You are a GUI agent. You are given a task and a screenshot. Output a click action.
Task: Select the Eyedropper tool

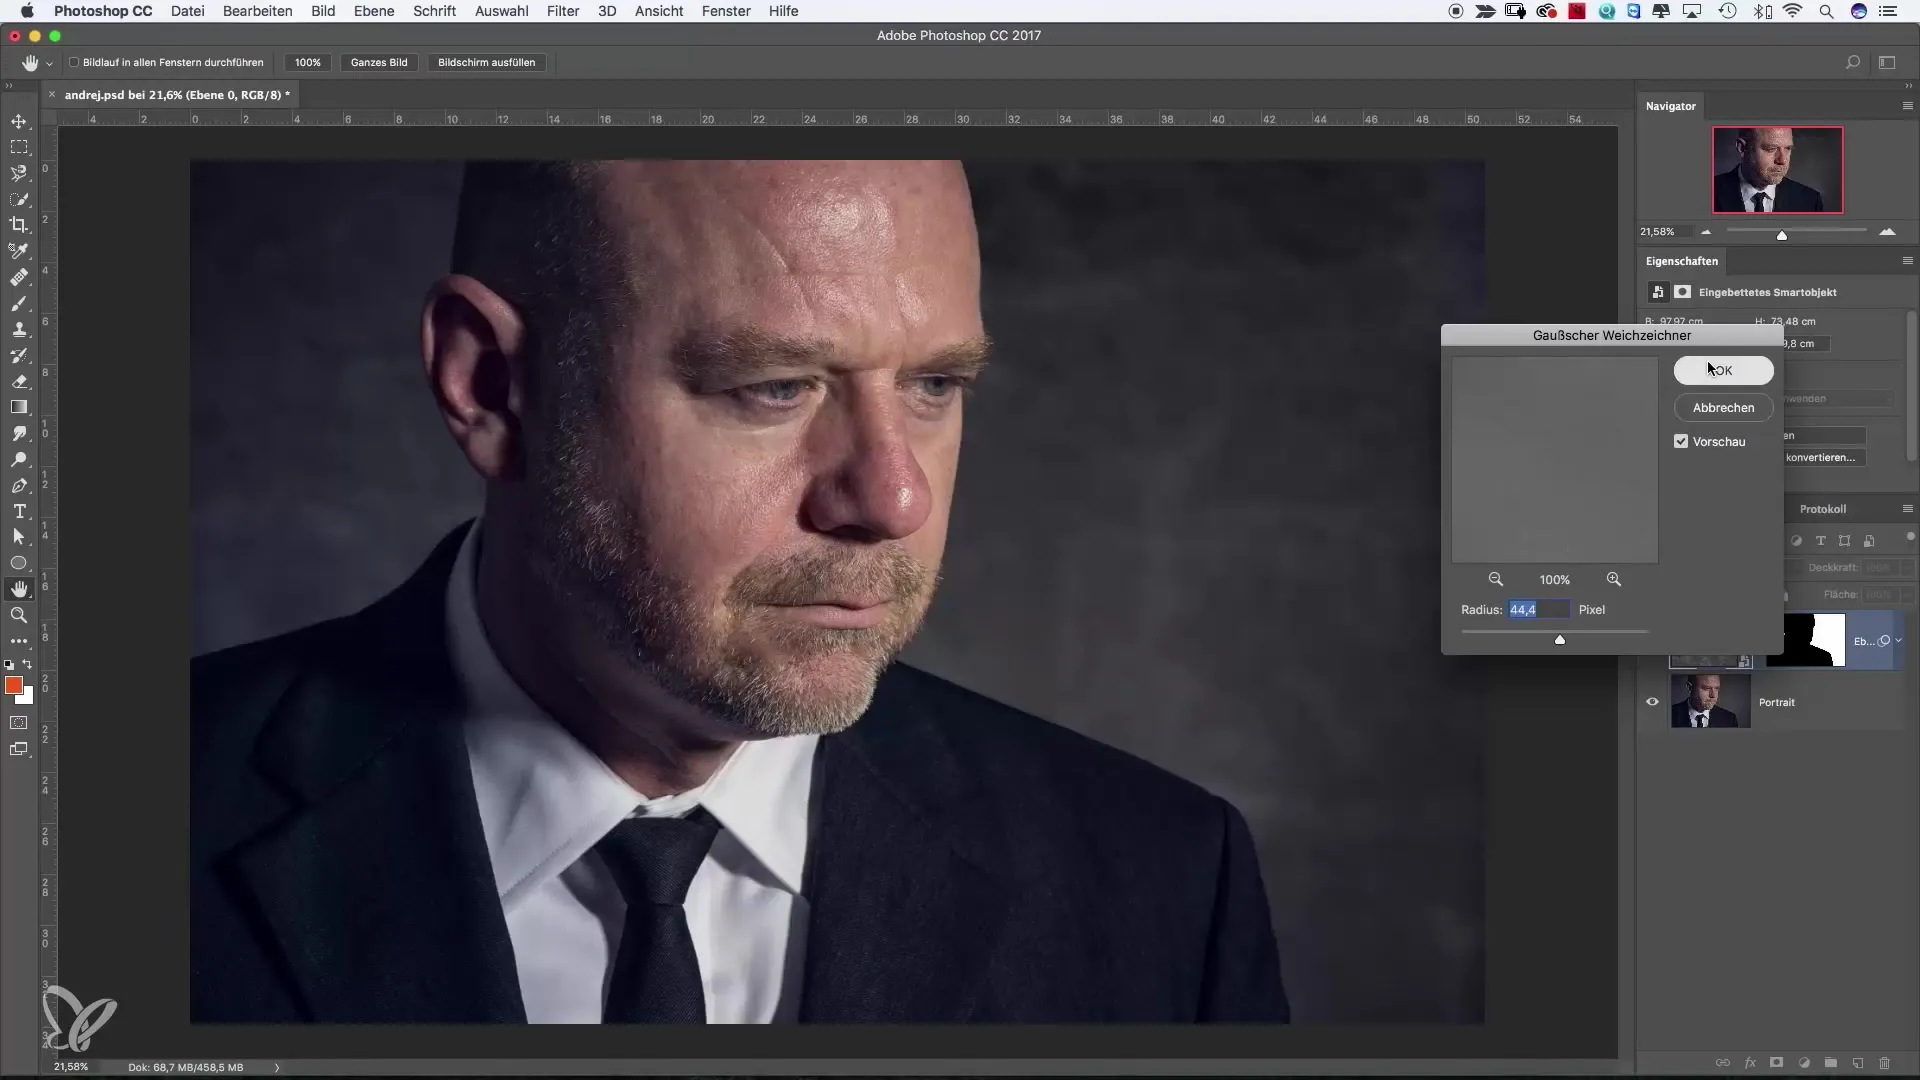tap(19, 251)
